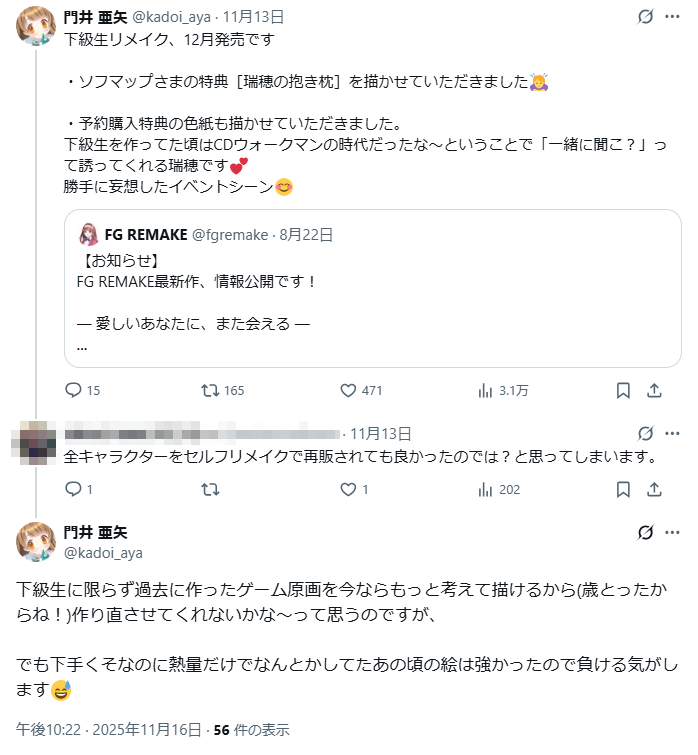Reply to the blurred user's comment

pyautogui.click(x=73, y=489)
